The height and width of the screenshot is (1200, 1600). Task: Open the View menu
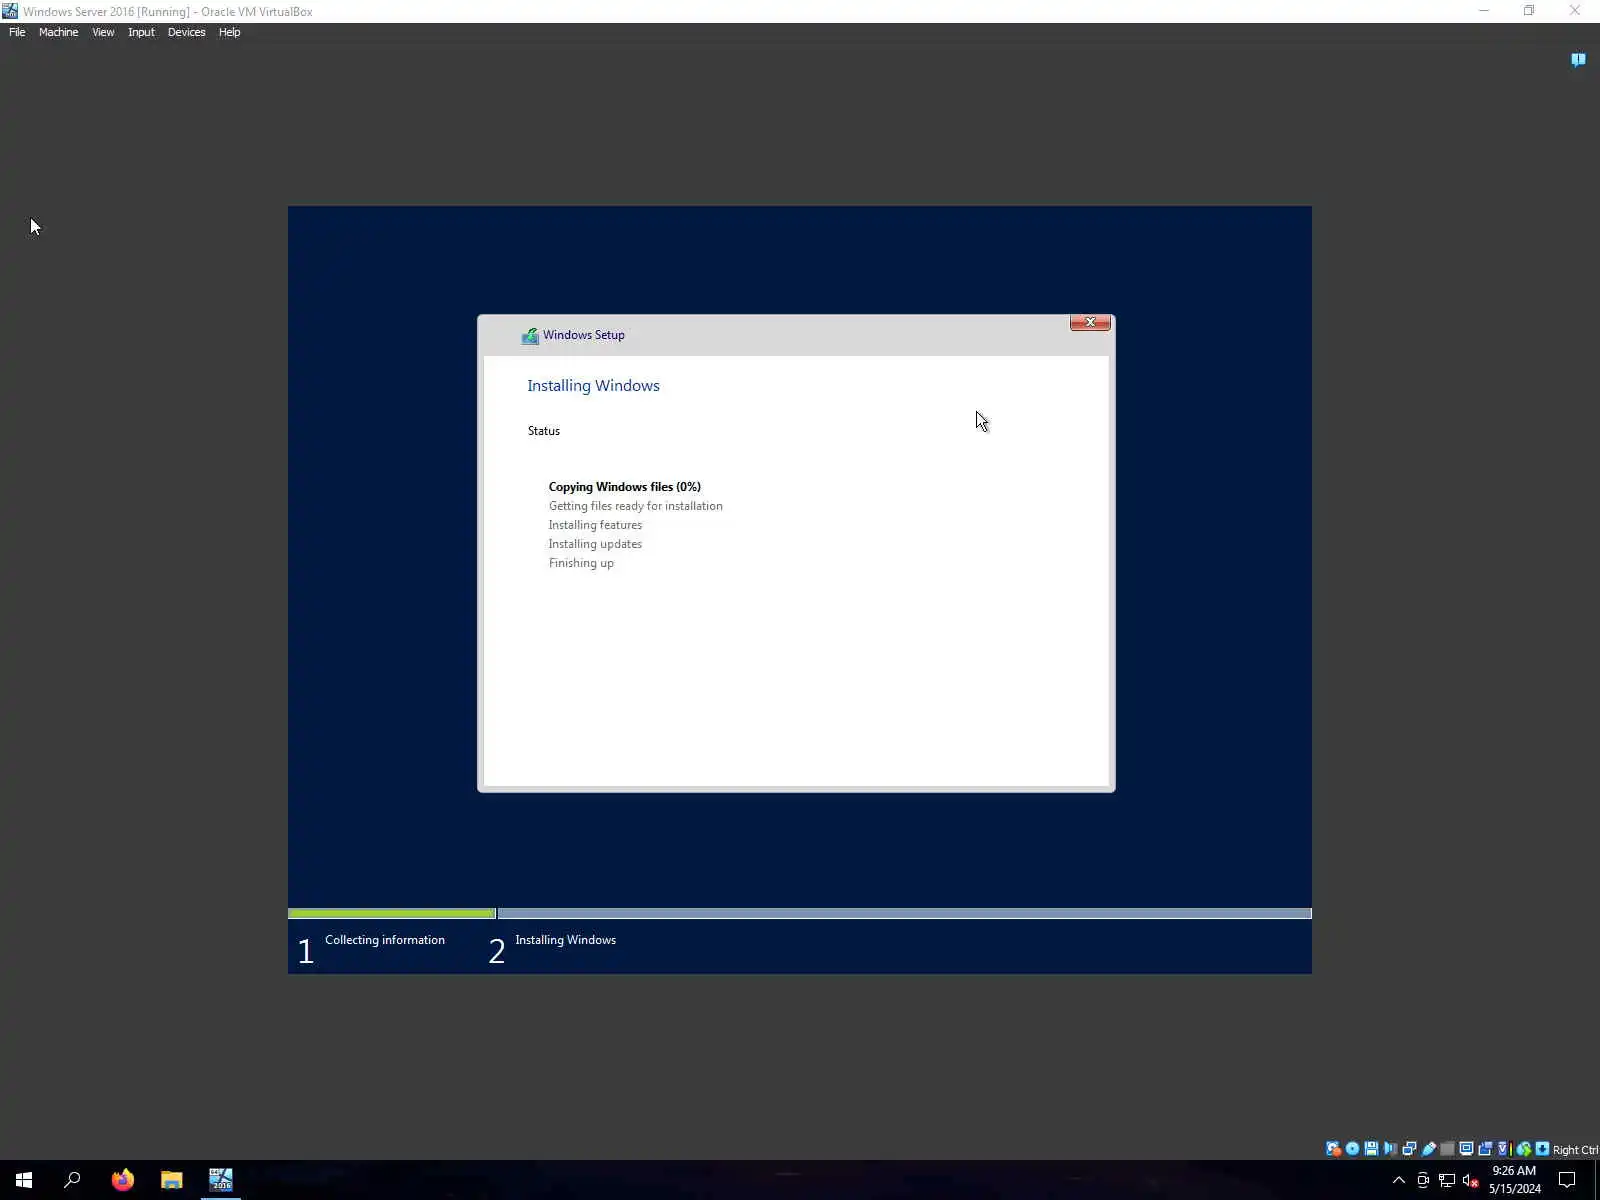[x=103, y=32]
